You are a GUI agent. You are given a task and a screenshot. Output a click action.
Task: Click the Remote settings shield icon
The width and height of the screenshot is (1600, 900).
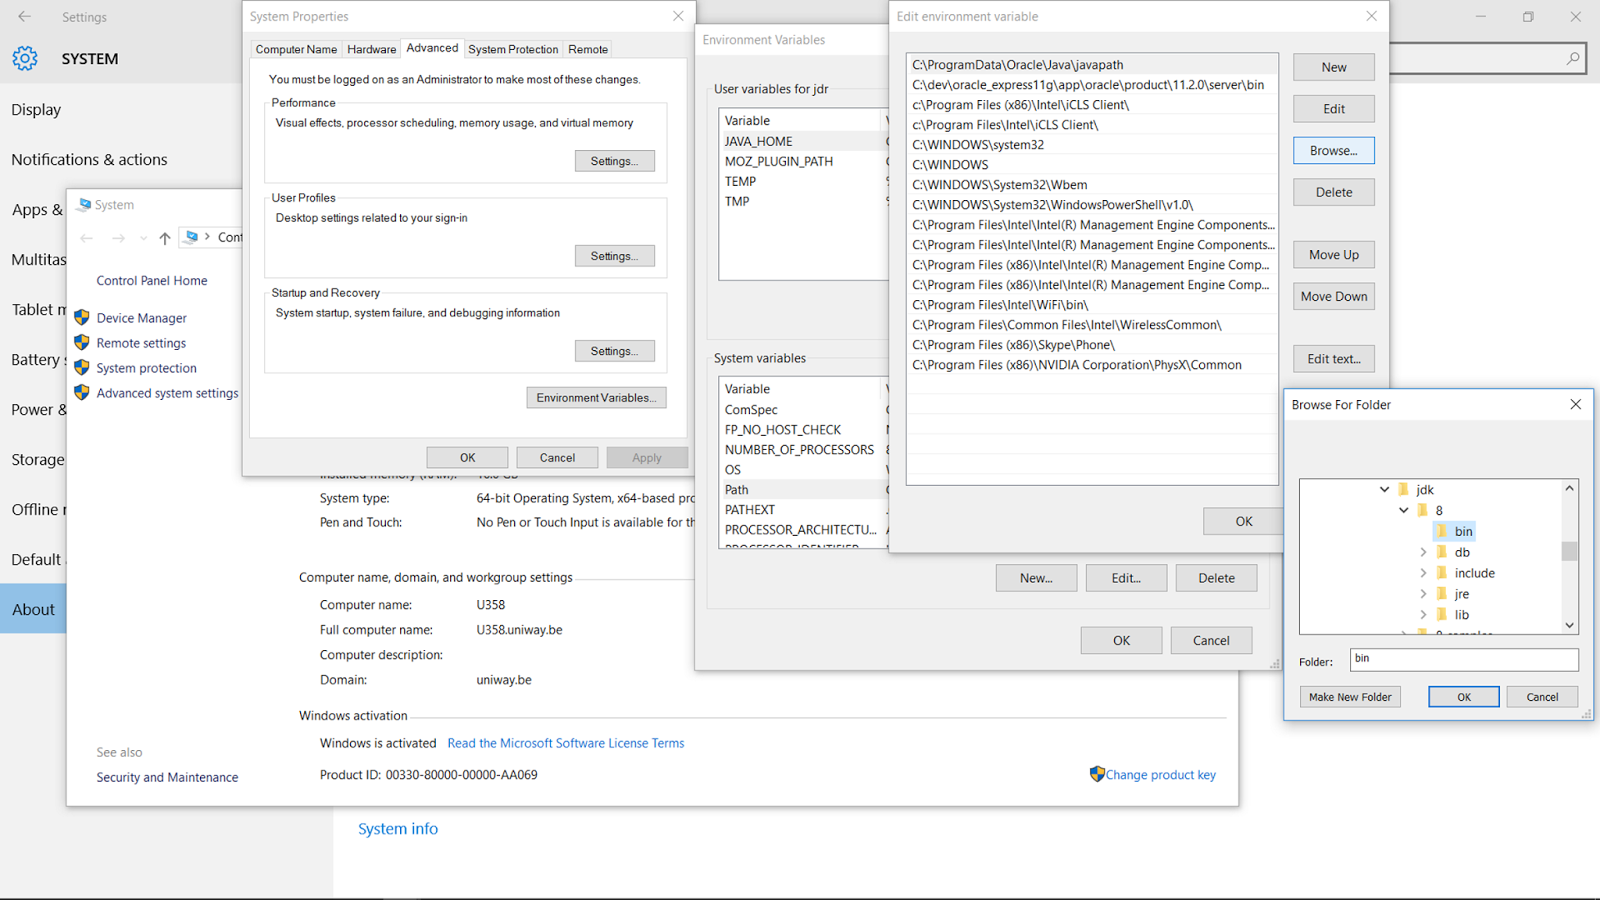click(x=82, y=342)
